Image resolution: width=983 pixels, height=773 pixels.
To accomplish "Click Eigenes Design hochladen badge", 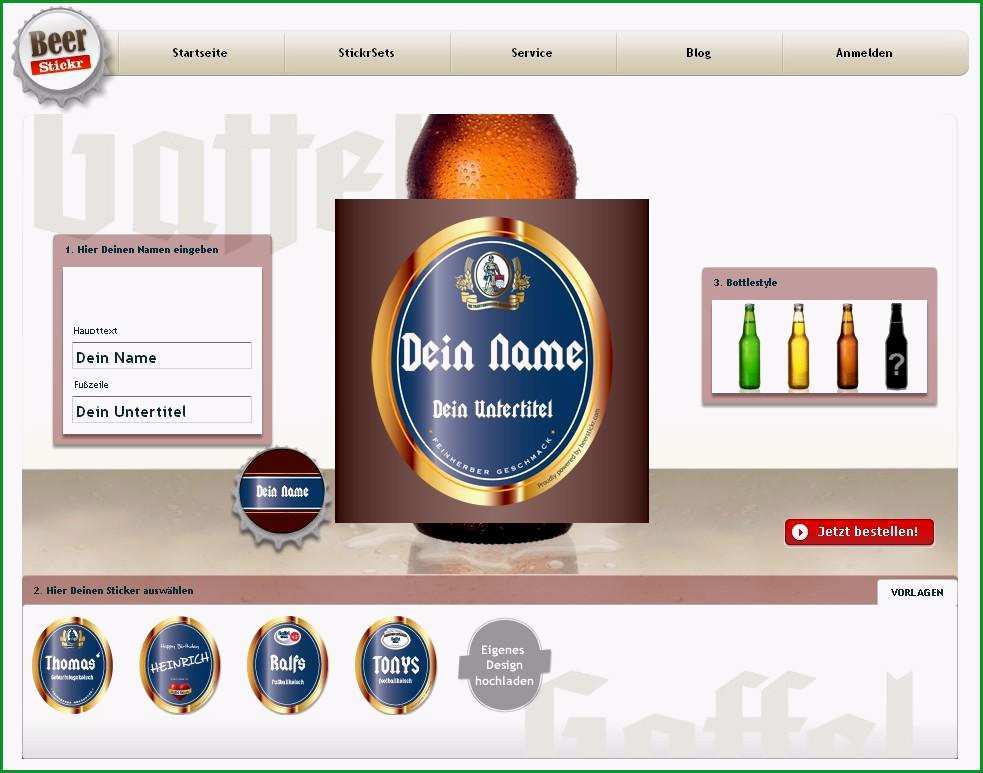I will pos(504,665).
